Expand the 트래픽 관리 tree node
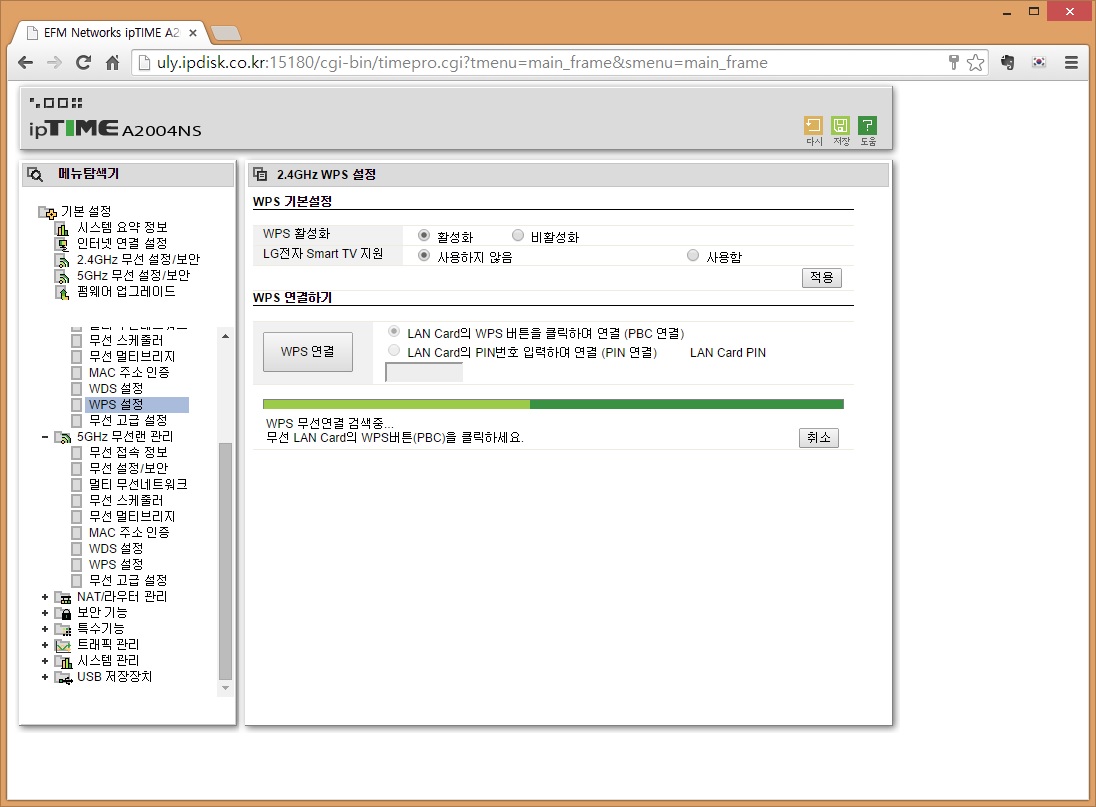 pyautogui.click(x=45, y=646)
